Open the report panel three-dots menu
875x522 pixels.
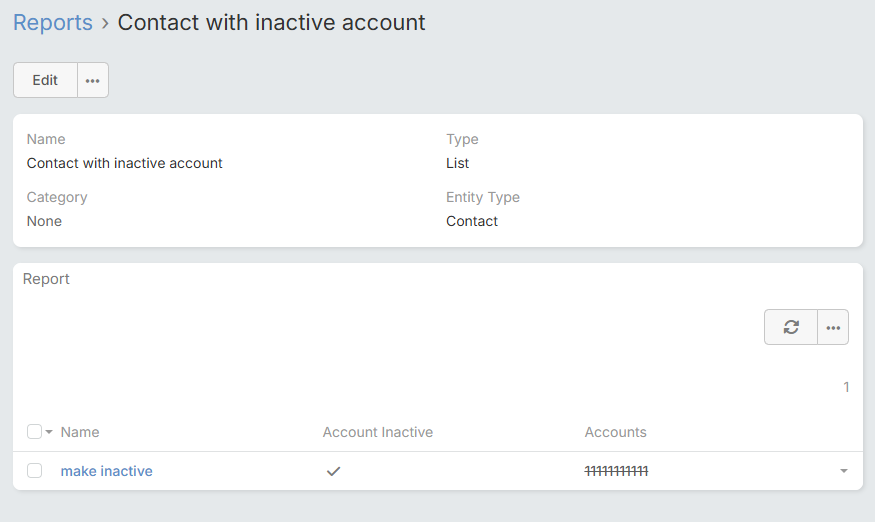tap(833, 327)
